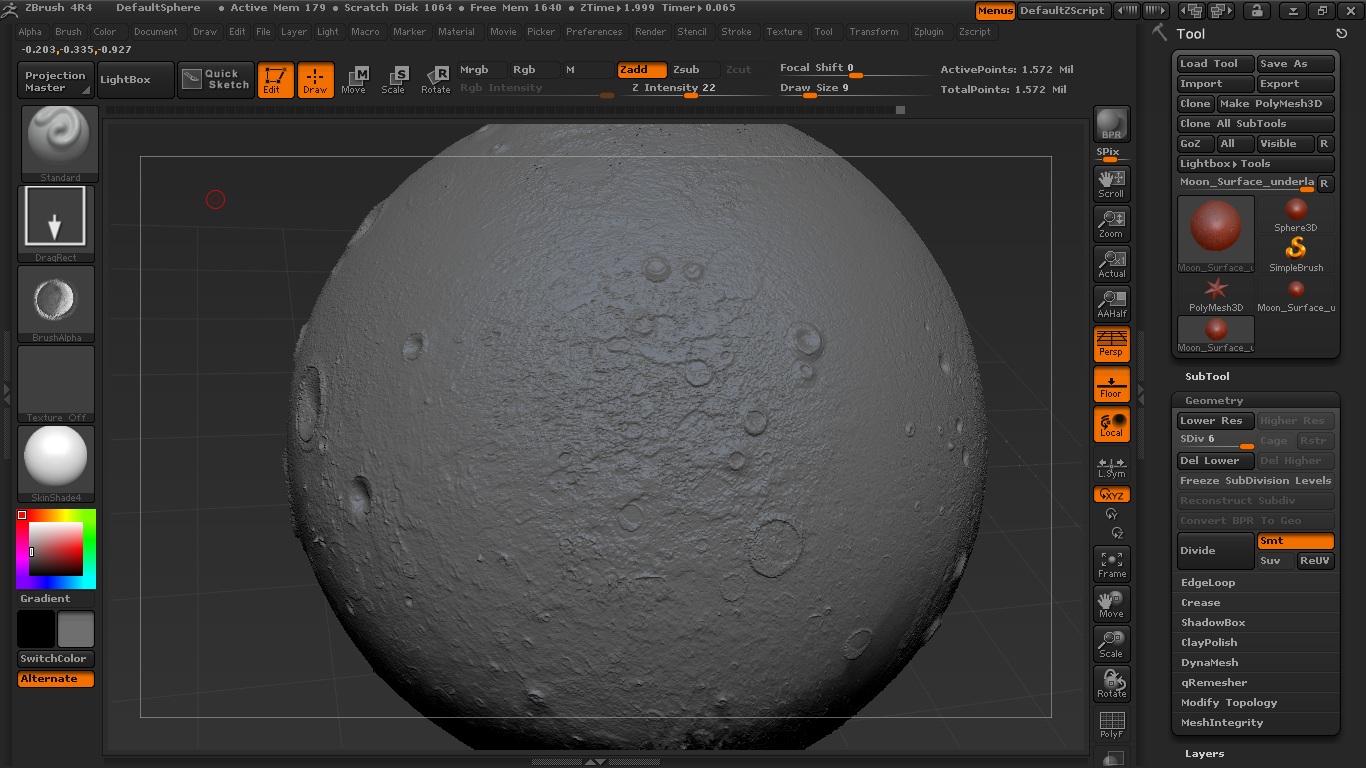The width and height of the screenshot is (1366, 768).
Task: Click the Zoom canvas icon
Action: 1111,223
